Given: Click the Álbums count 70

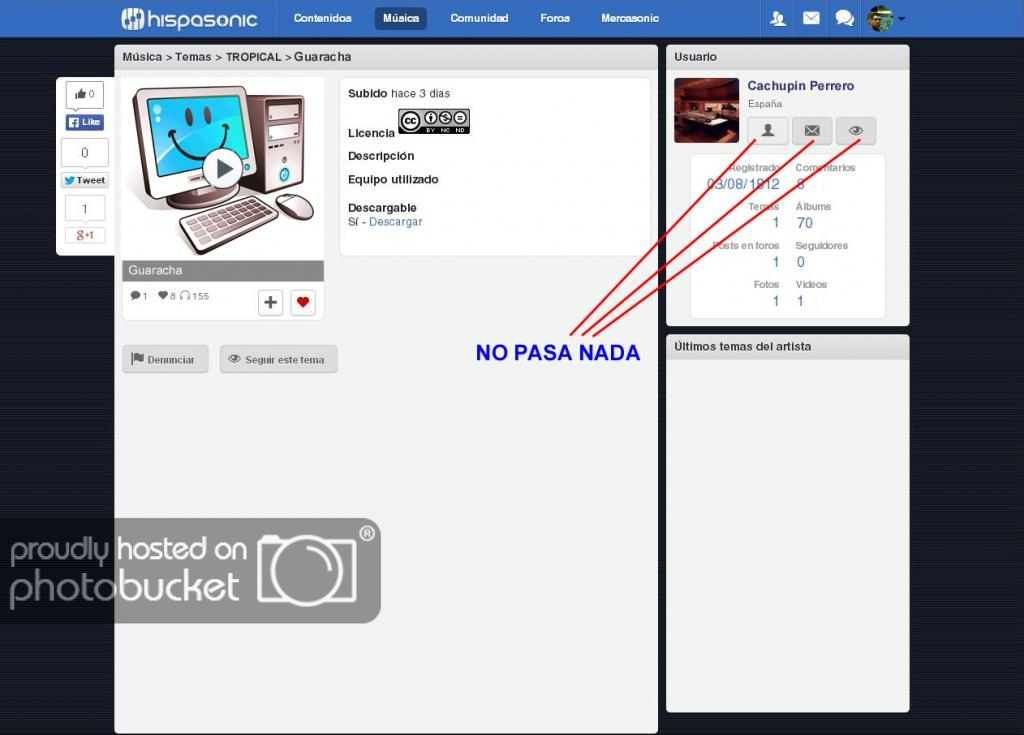Looking at the screenshot, I should 805,223.
